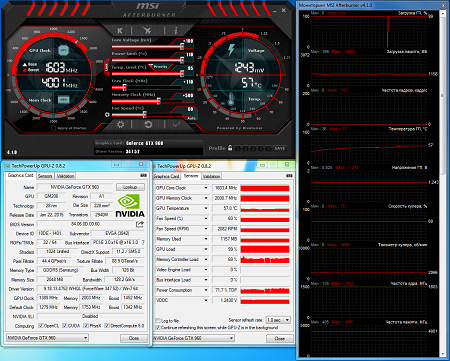The image size is (450, 361).
Task: Expand the Power Consumption sensor dropdown
Action: (x=206, y=290)
